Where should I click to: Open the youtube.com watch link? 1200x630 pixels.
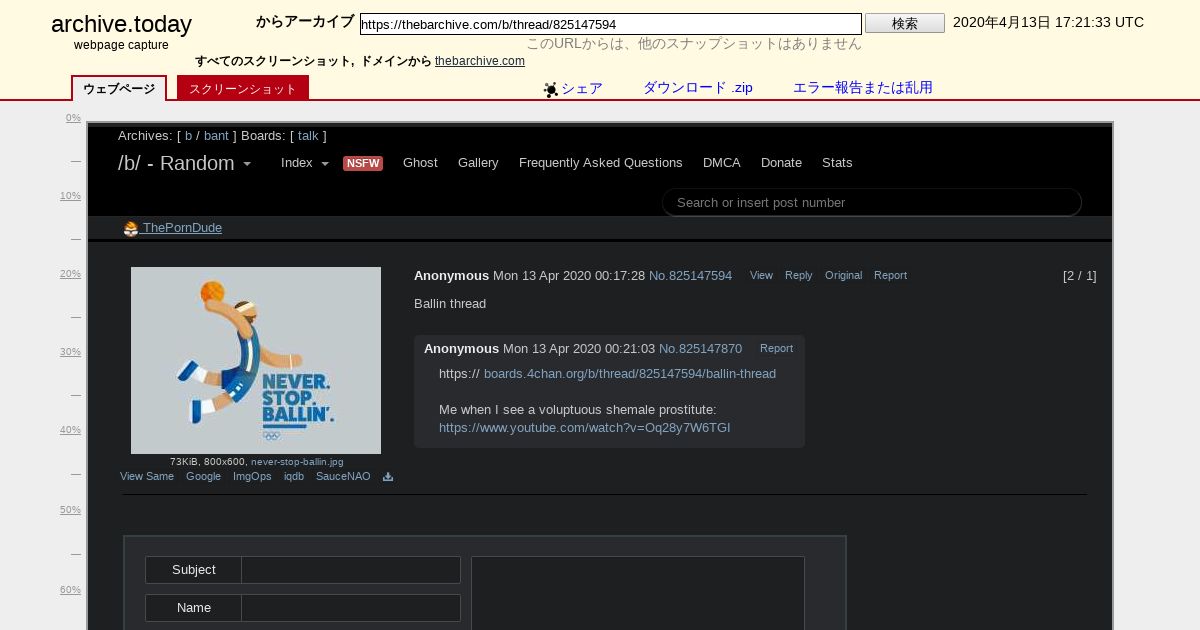584,428
